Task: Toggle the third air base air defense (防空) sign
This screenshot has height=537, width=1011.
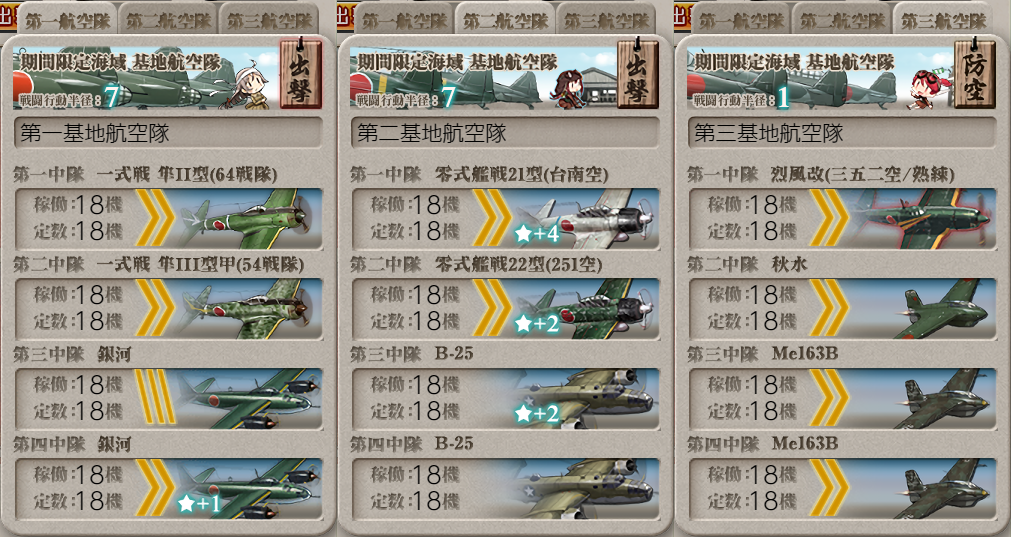Action: 974,74
